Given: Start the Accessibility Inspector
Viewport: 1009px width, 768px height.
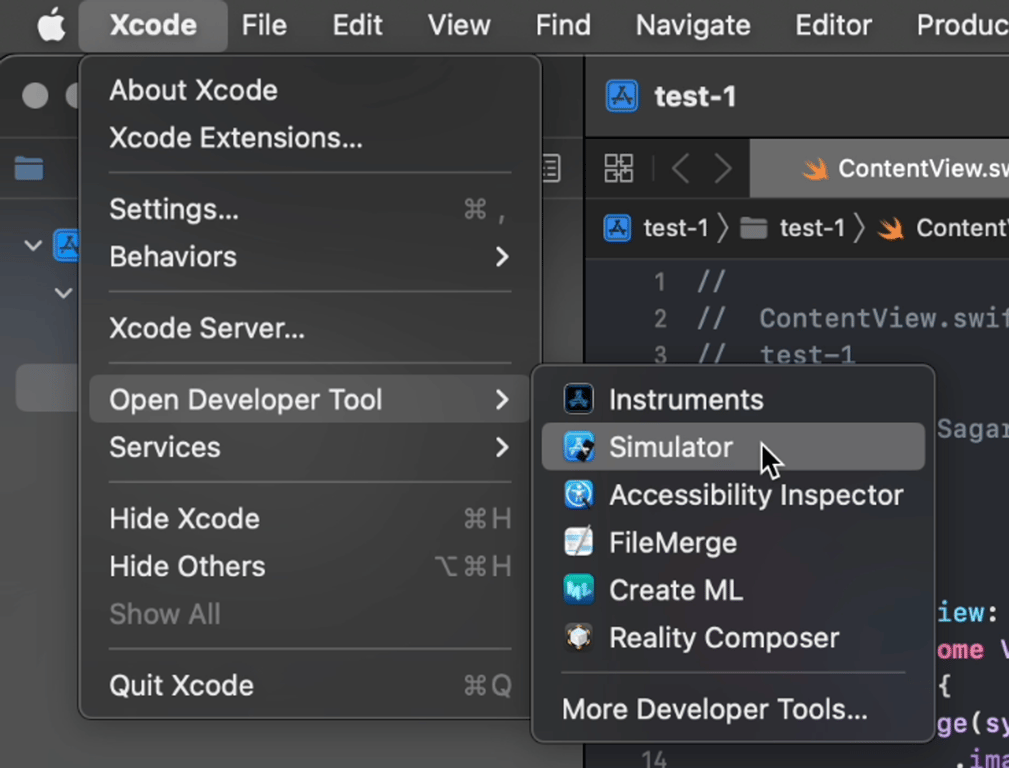Looking at the screenshot, I should click(x=755, y=495).
